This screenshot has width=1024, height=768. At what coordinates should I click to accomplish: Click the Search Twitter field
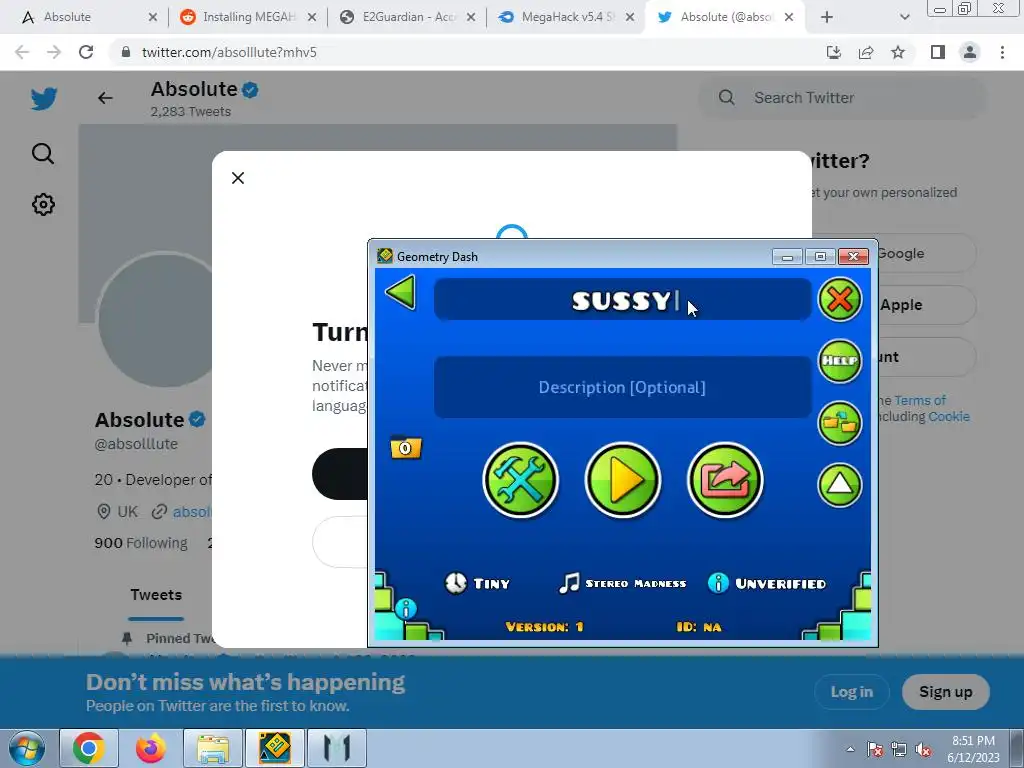click(842, 98)
